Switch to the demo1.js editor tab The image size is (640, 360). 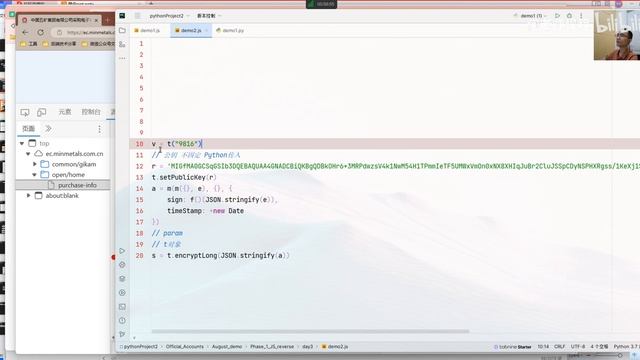point(147,31)
